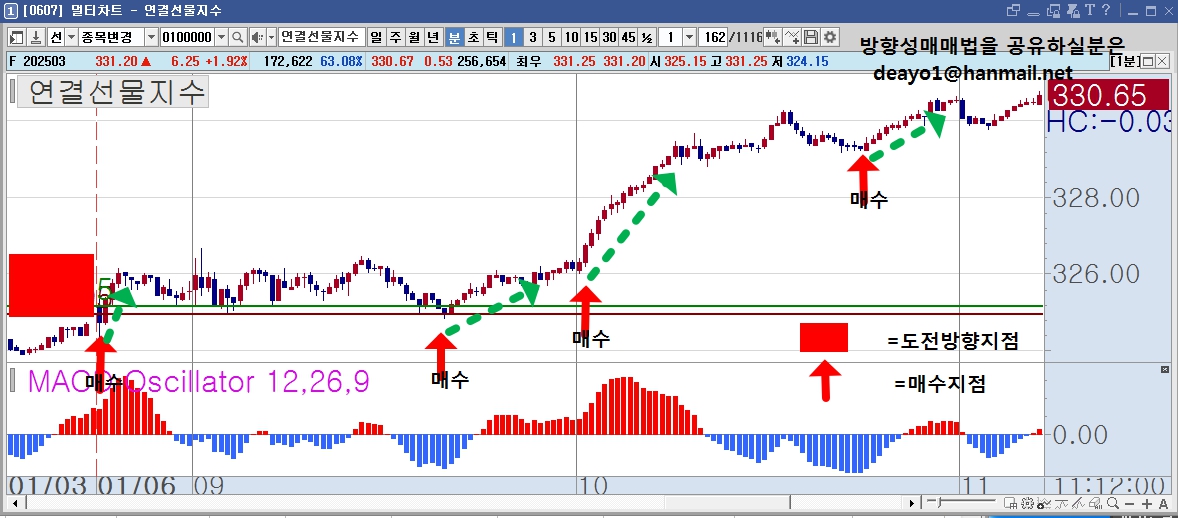
Task: Select the 분 (minute) period toggle
Action: tap(455, 37)
